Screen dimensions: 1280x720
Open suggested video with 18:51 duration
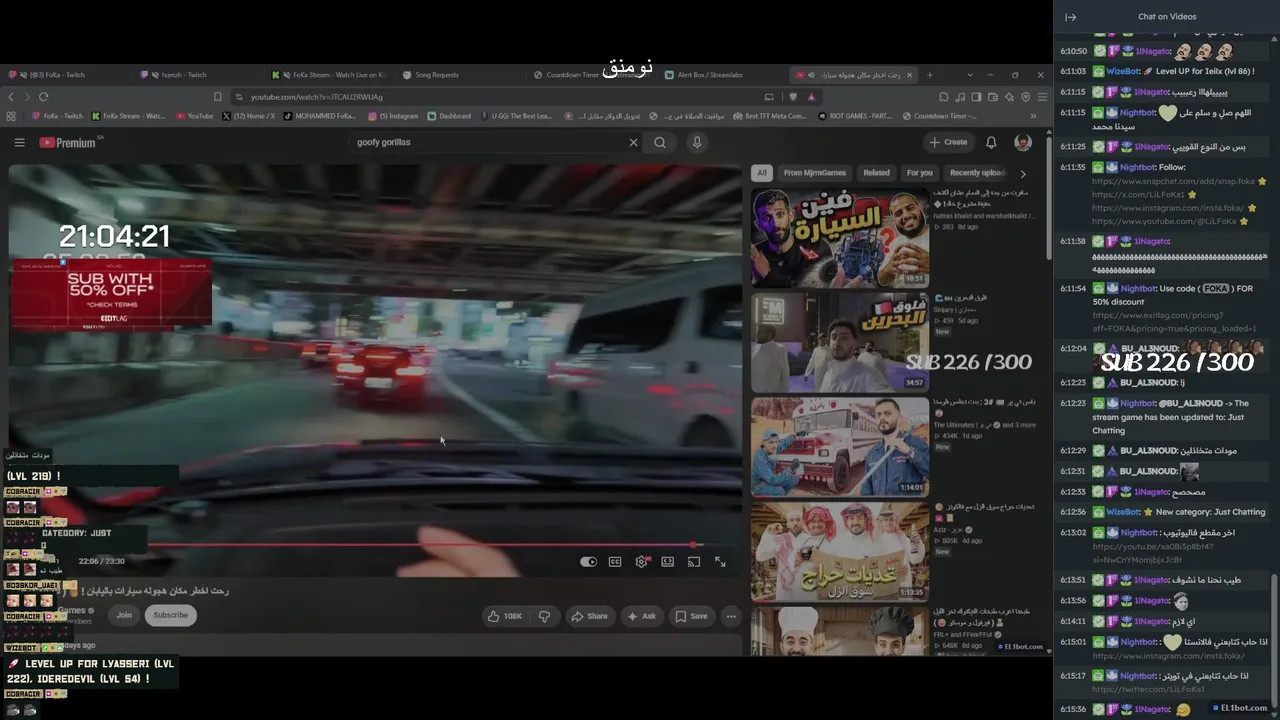pyautogui.click(x=840, y=238)
